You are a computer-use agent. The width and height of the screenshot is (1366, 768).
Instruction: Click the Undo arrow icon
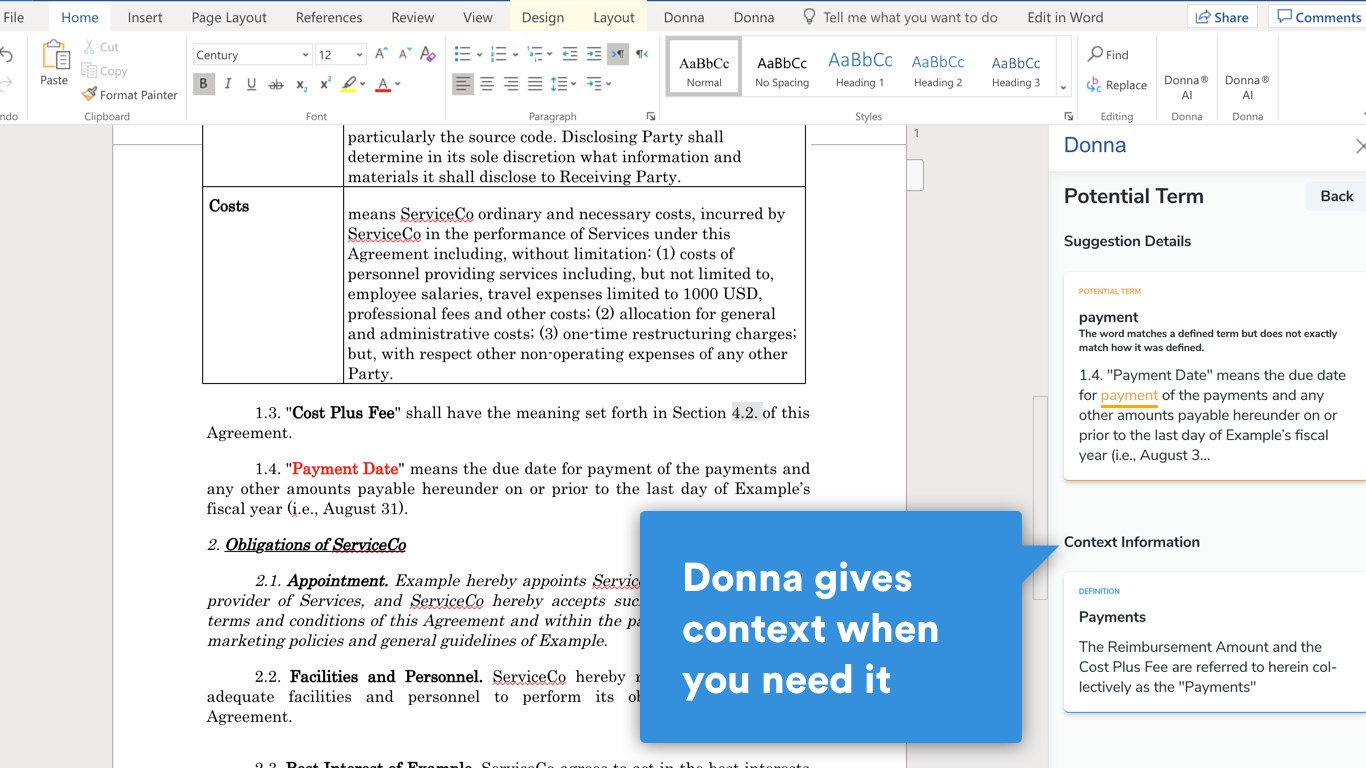pos(6,55)
